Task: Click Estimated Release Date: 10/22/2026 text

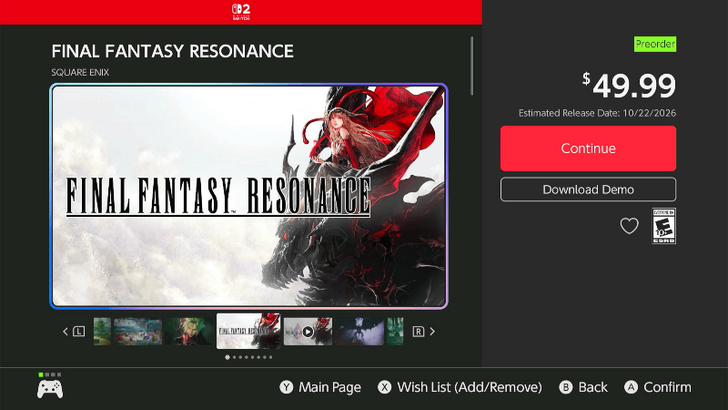Action: 597,113
